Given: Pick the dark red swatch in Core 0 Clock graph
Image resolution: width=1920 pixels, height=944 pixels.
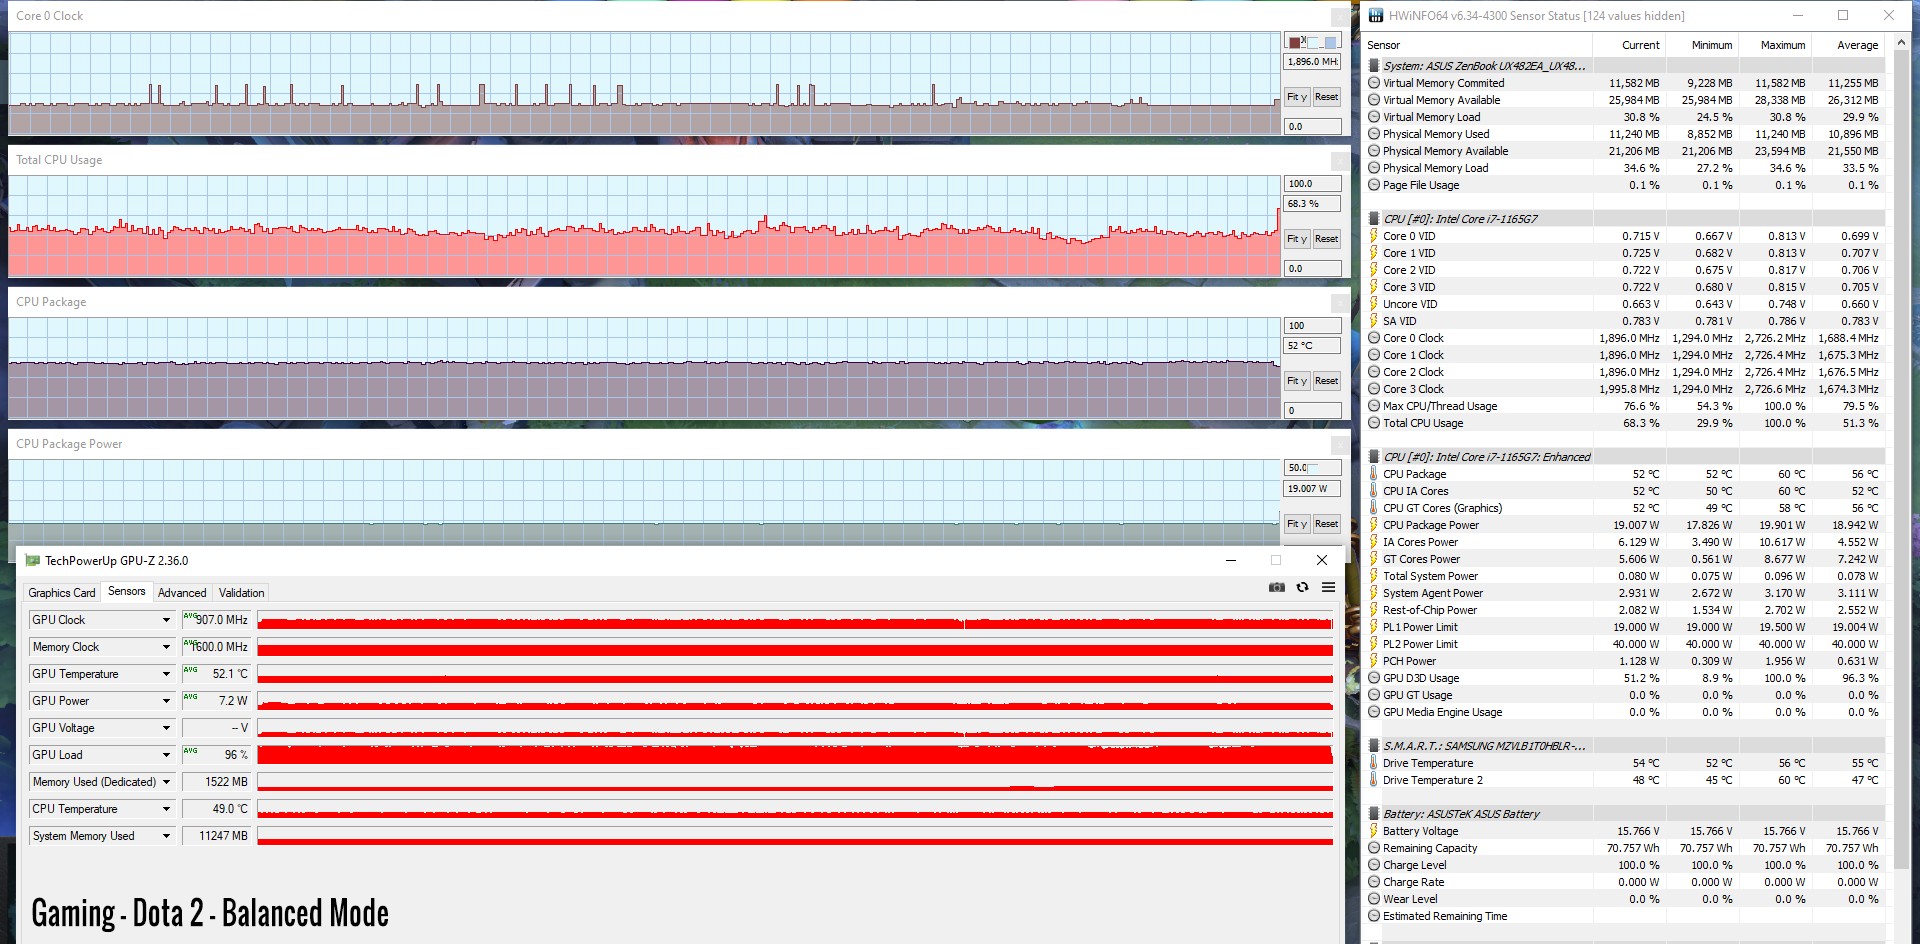Looking at the screenshot, I should (1295, 42).
